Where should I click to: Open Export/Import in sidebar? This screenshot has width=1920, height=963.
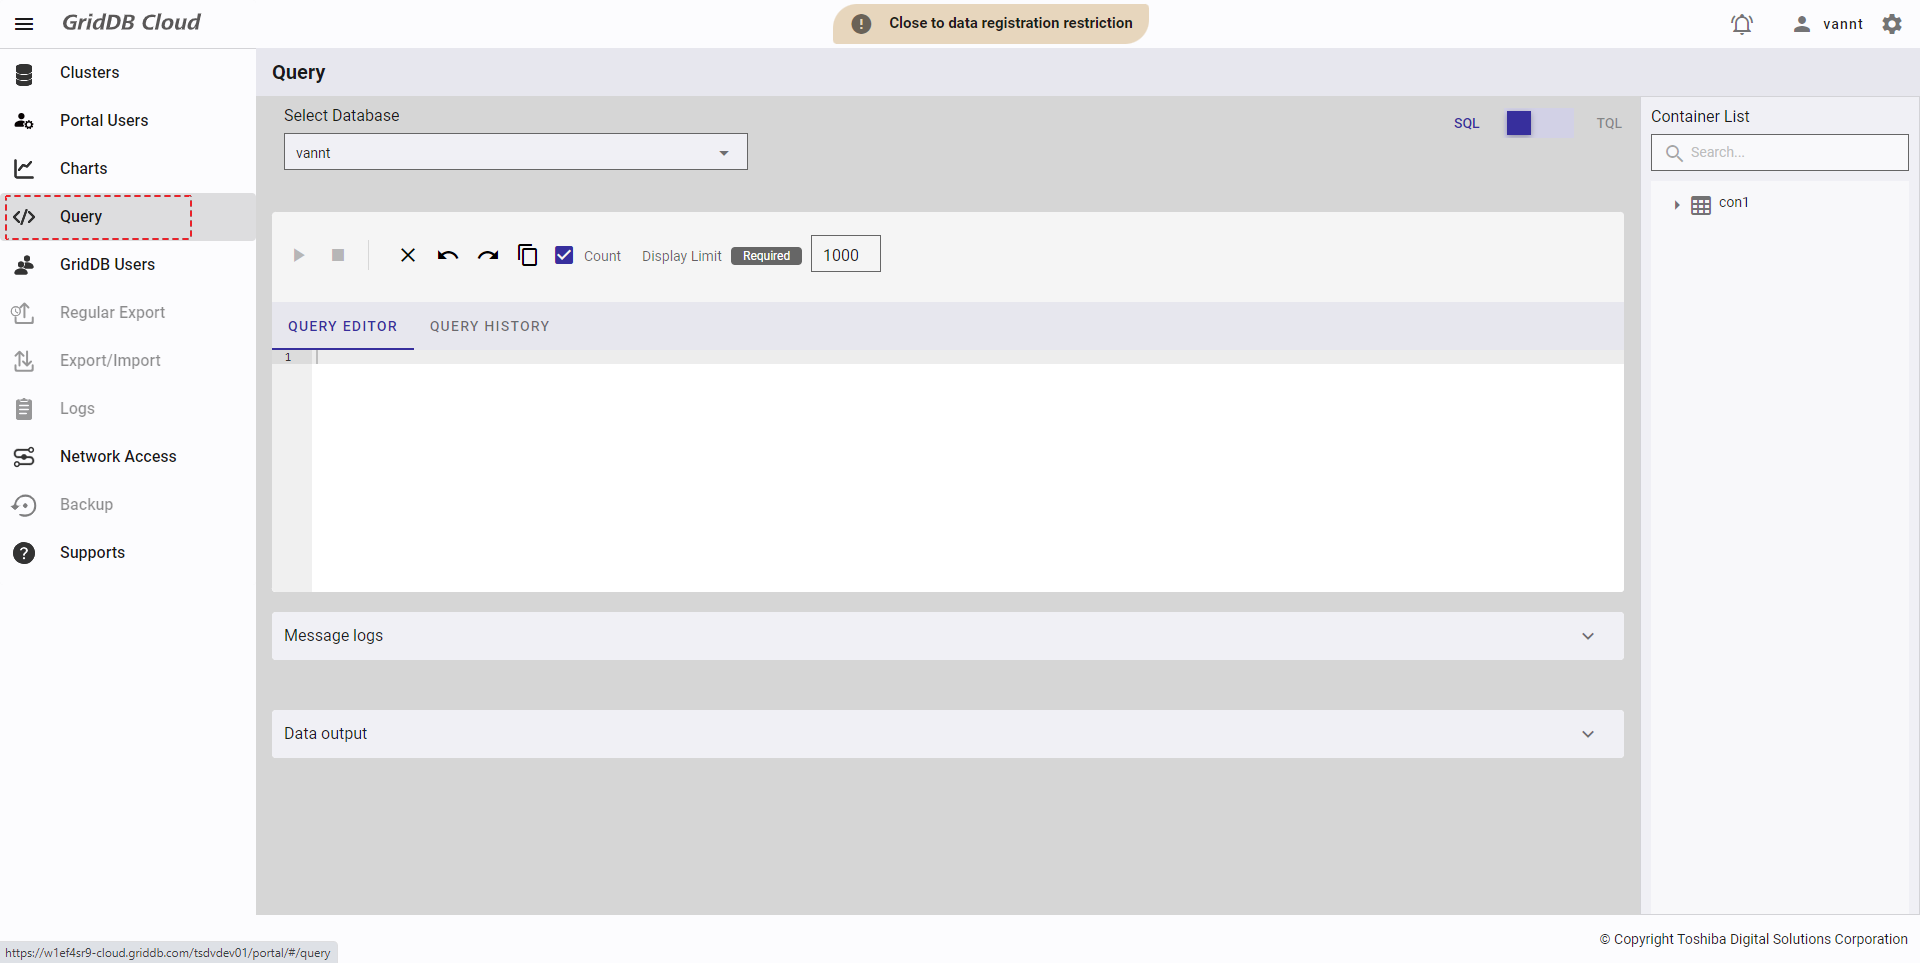point(110,360)
